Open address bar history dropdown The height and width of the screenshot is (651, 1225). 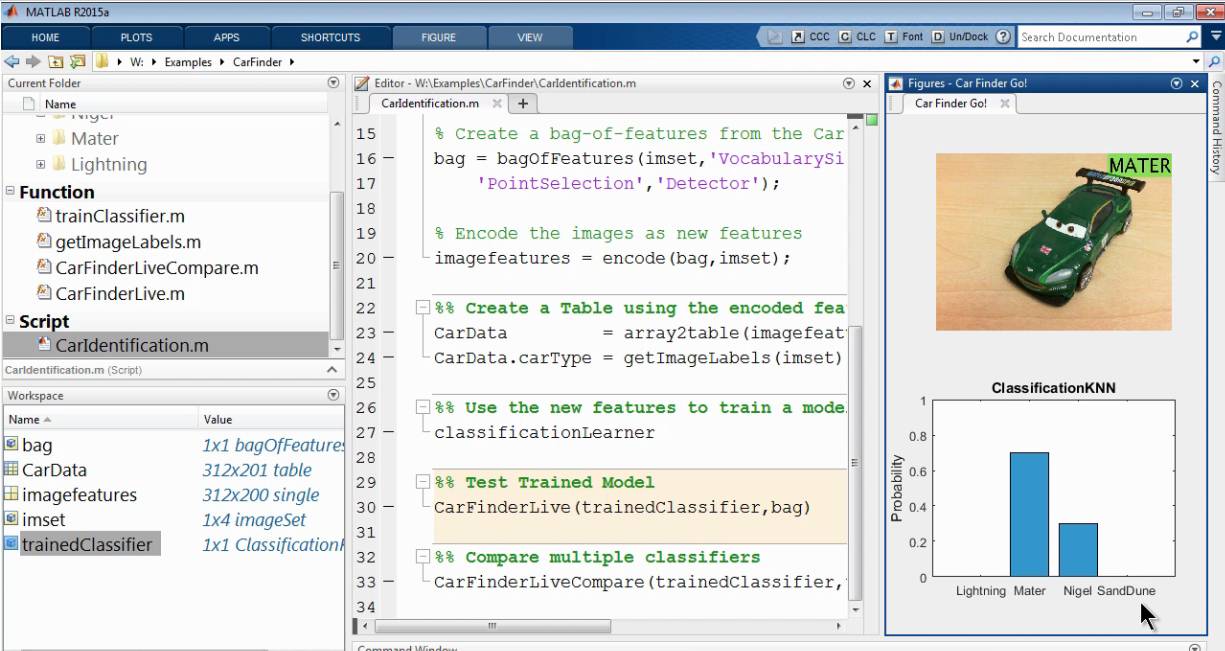tap(1196, 61)
